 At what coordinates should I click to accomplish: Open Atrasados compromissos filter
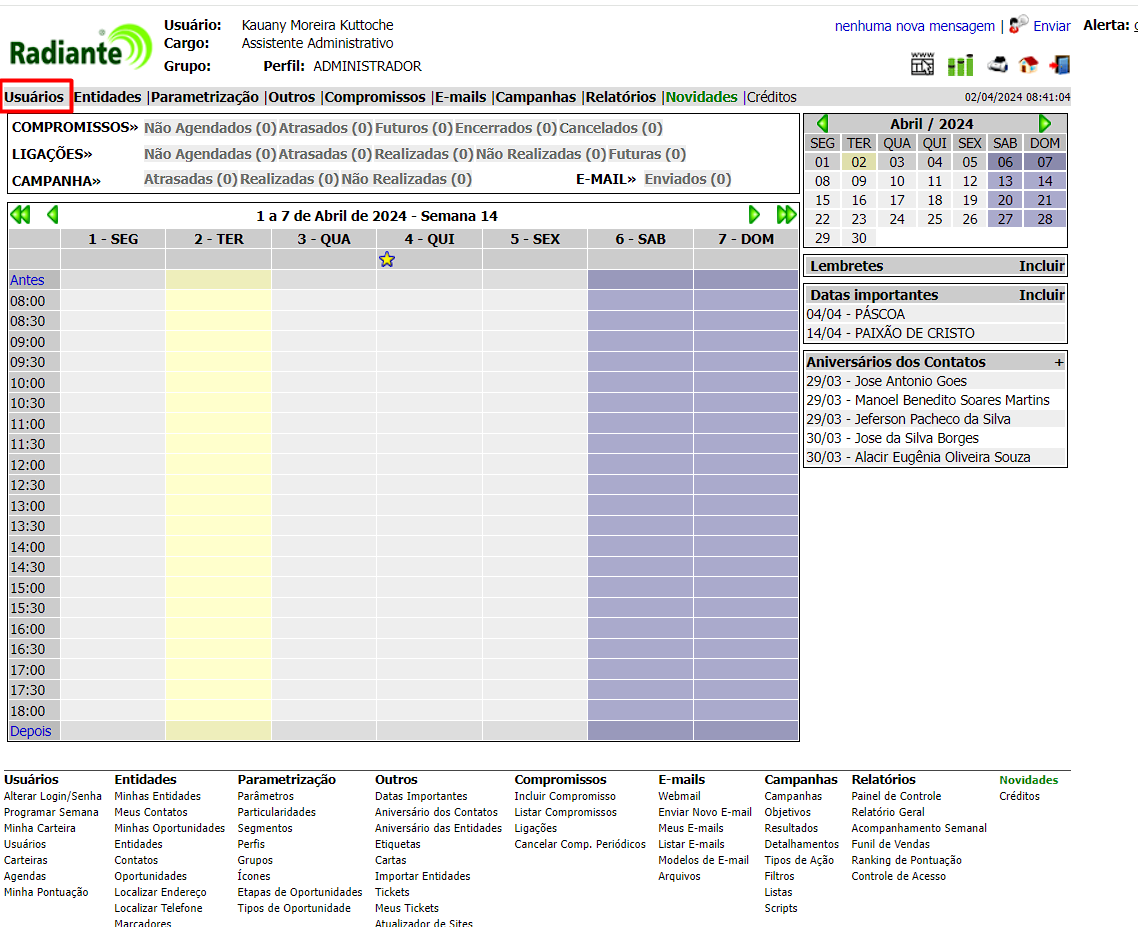click(325, 128)
